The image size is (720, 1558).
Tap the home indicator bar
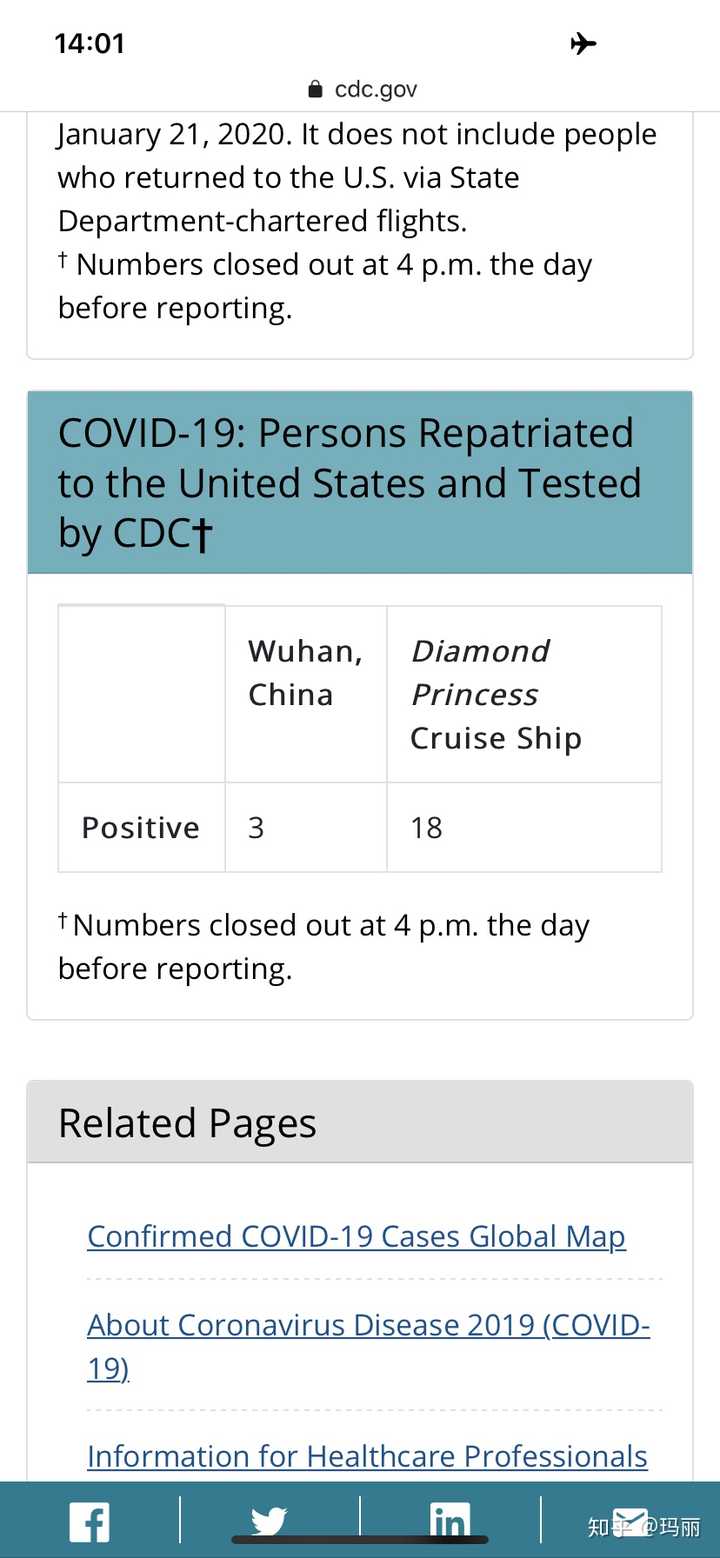pyautogui.click(x=360, y=1540)
